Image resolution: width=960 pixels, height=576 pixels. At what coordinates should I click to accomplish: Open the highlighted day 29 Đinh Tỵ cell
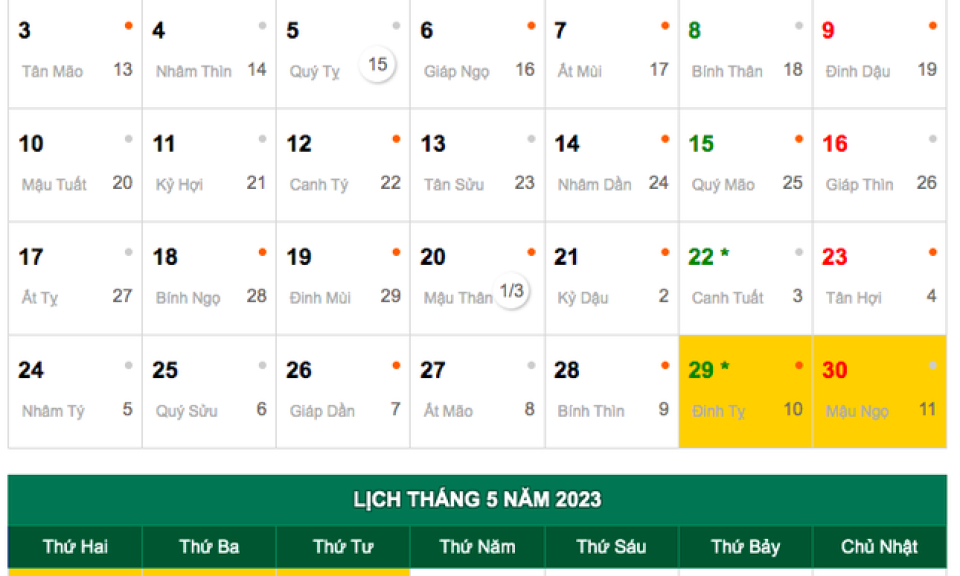point(746,392)
